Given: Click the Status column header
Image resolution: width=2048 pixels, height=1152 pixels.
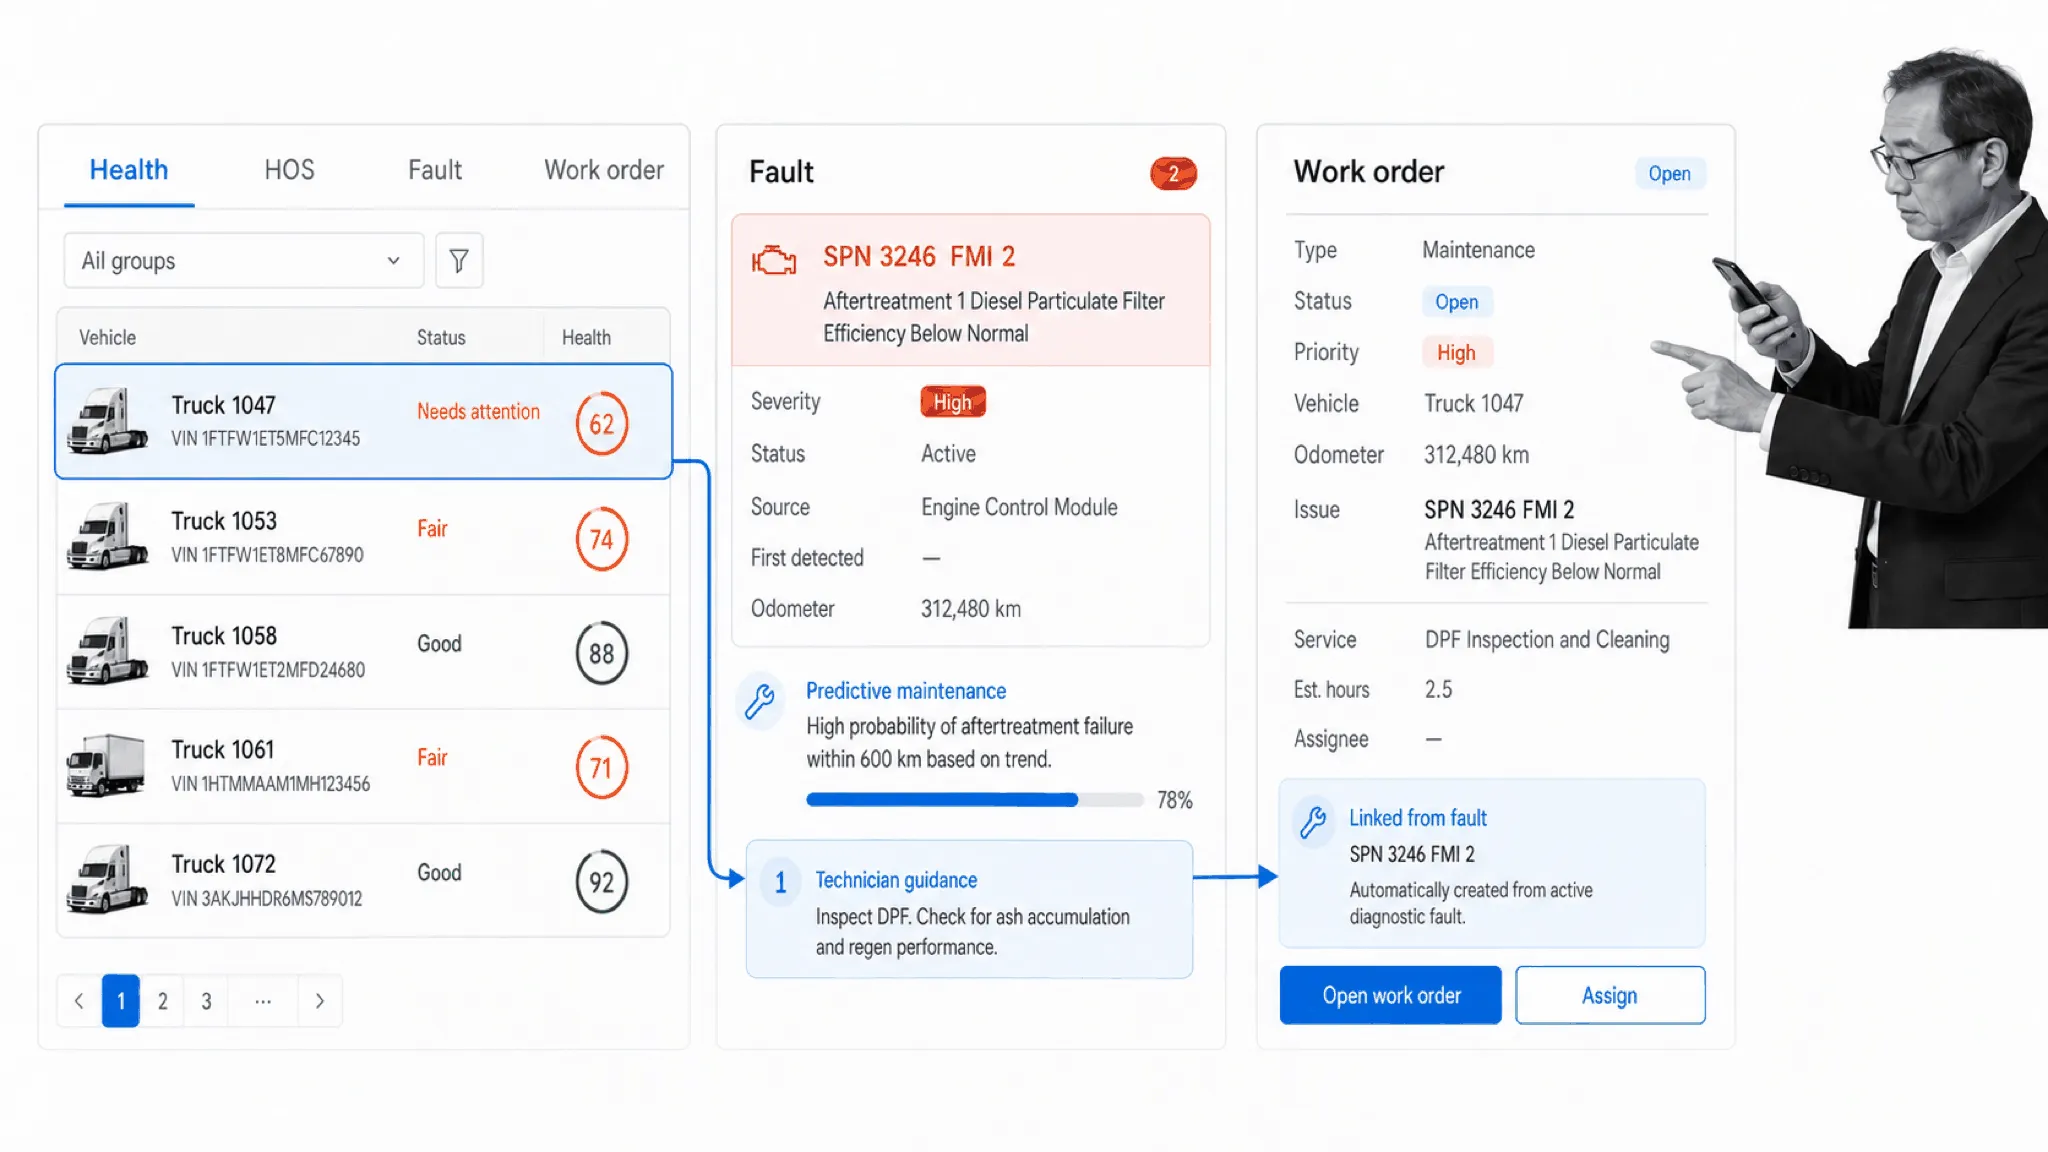Looking at the screenshot, I should click(x=441, y=338).
